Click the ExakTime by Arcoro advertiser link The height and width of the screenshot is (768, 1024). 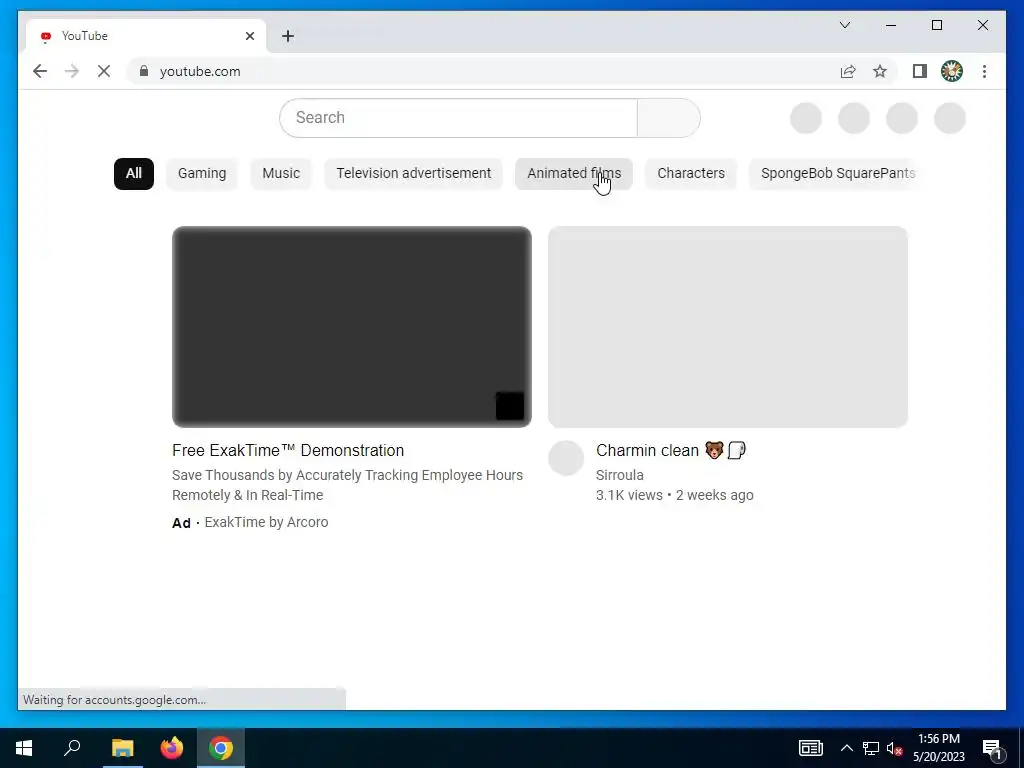[266, 522]
